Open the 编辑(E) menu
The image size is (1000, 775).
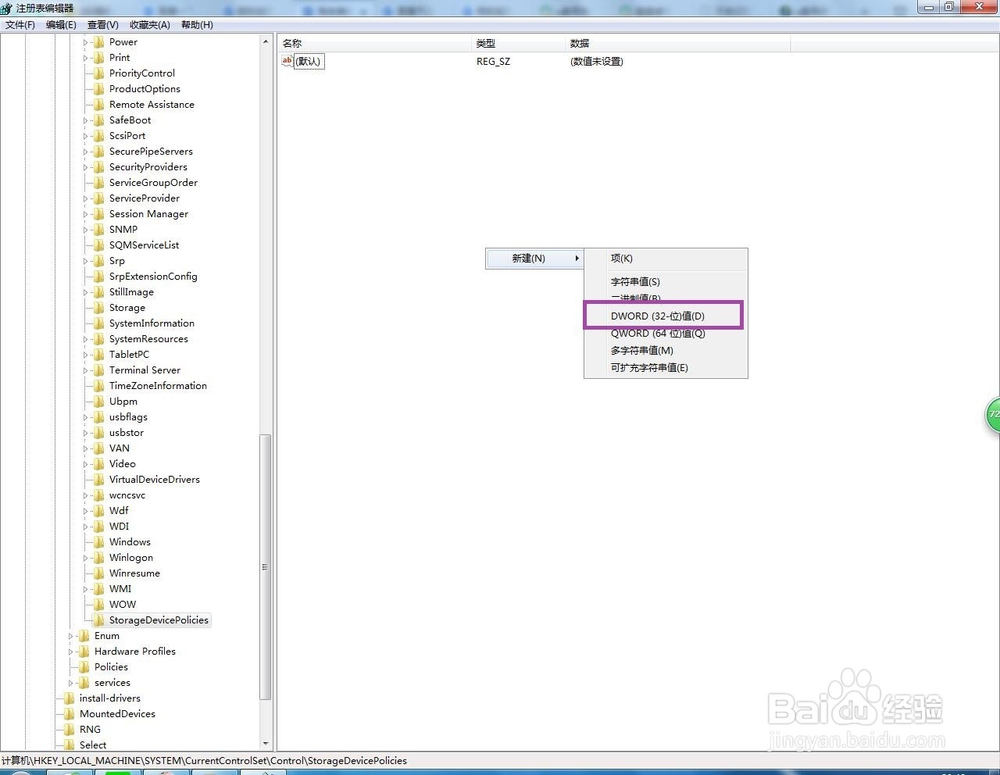61,25
